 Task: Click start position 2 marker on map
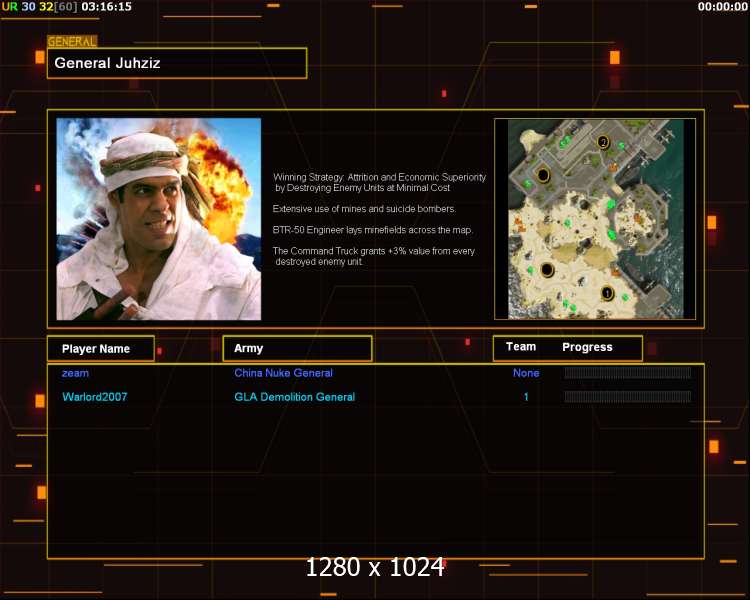(603, 142)
